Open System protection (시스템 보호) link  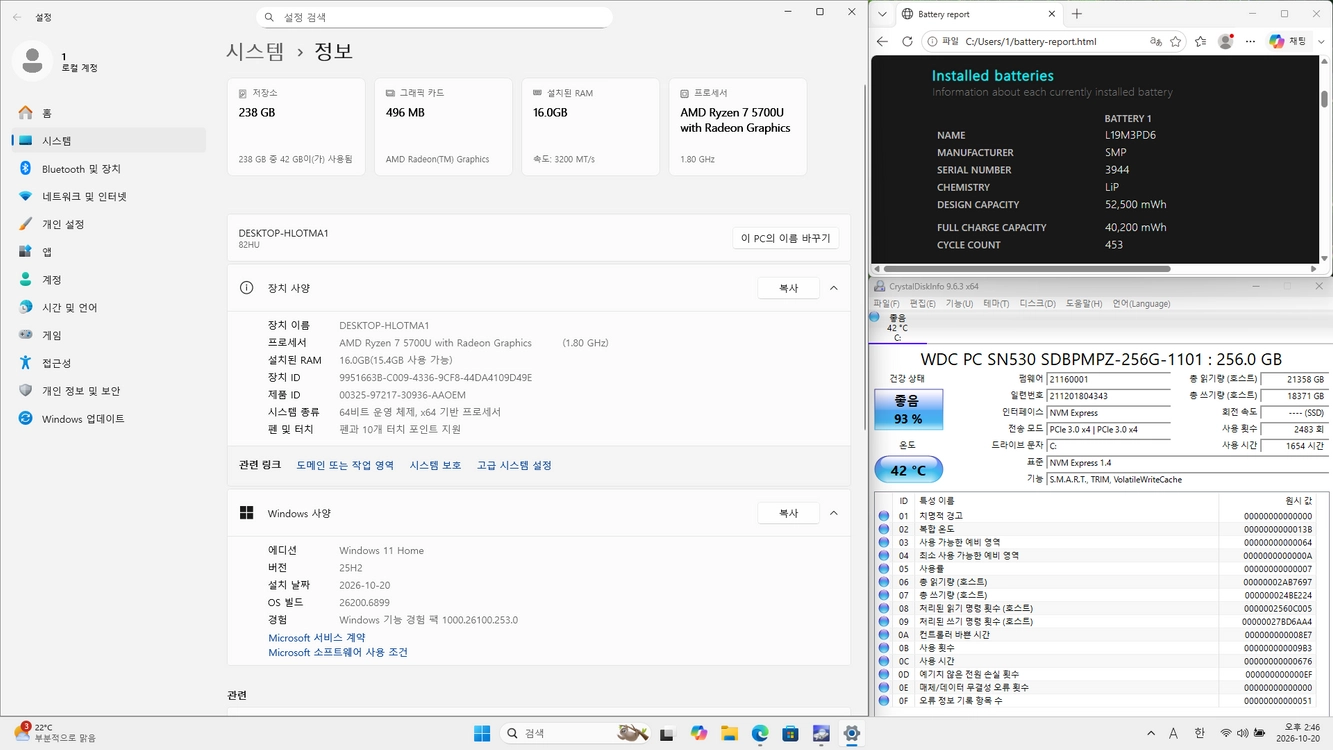[435, 465]
